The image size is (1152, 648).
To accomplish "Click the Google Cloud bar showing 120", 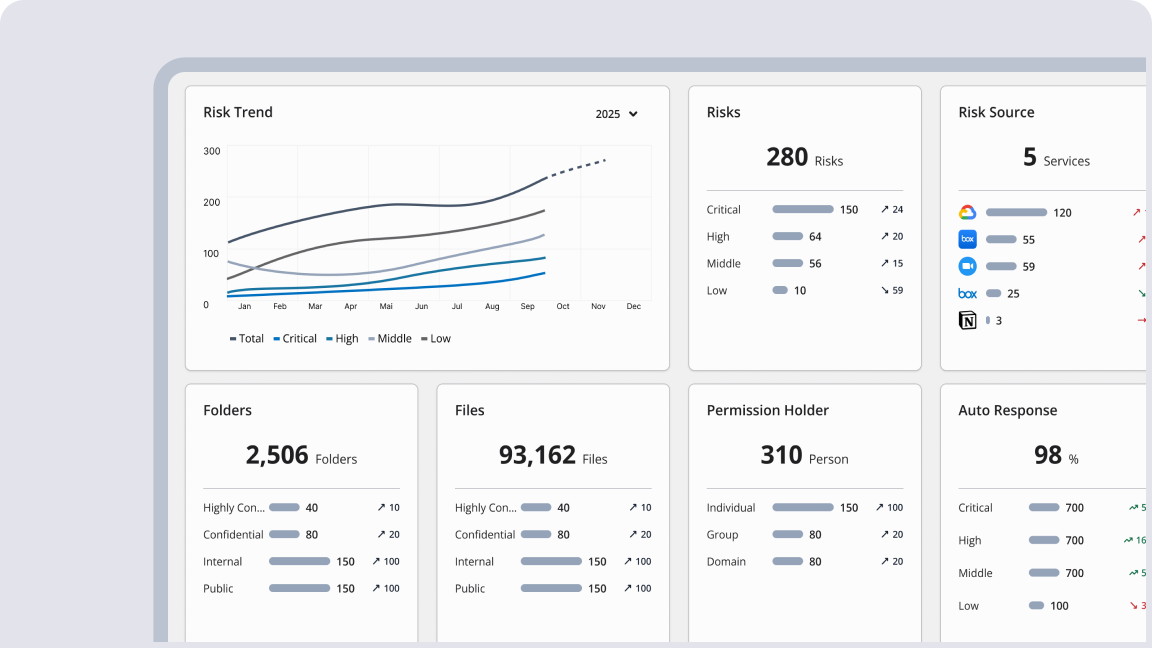I will 1016,212.
